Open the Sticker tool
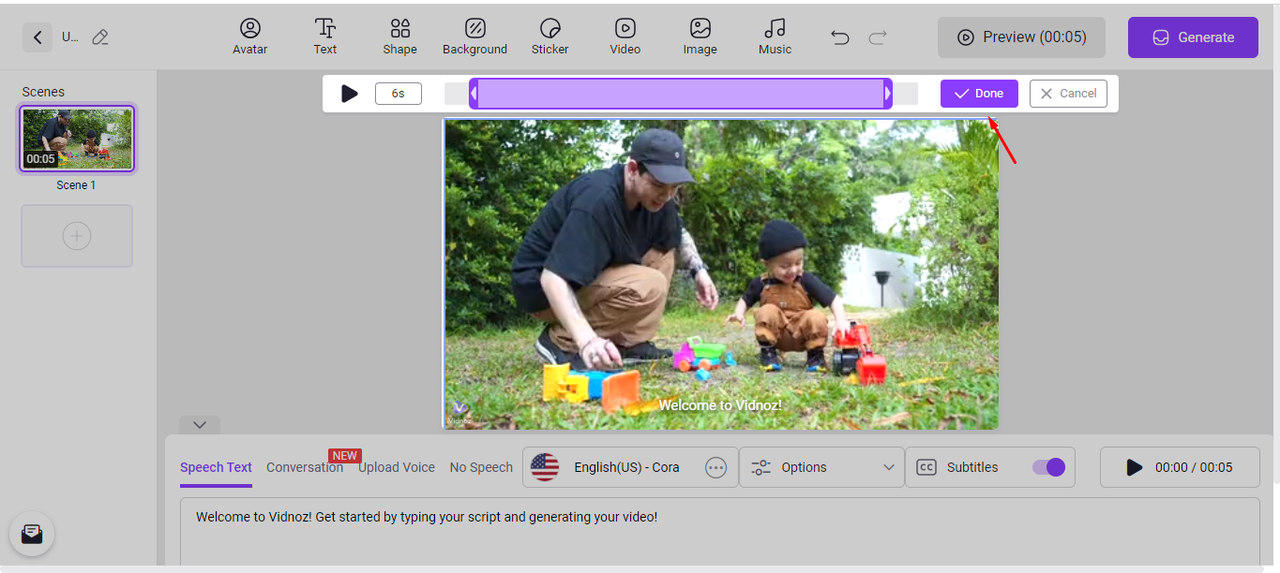This screenshot has height=573, width=1280. [550, 37]
